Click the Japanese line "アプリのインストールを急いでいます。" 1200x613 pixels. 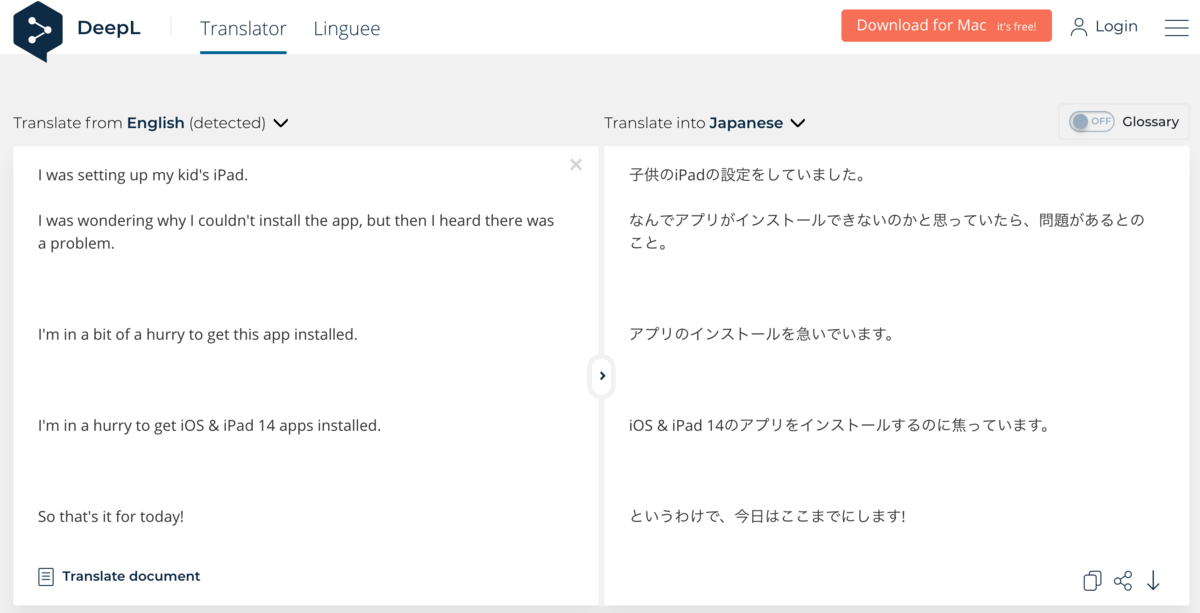click(762, 335)
